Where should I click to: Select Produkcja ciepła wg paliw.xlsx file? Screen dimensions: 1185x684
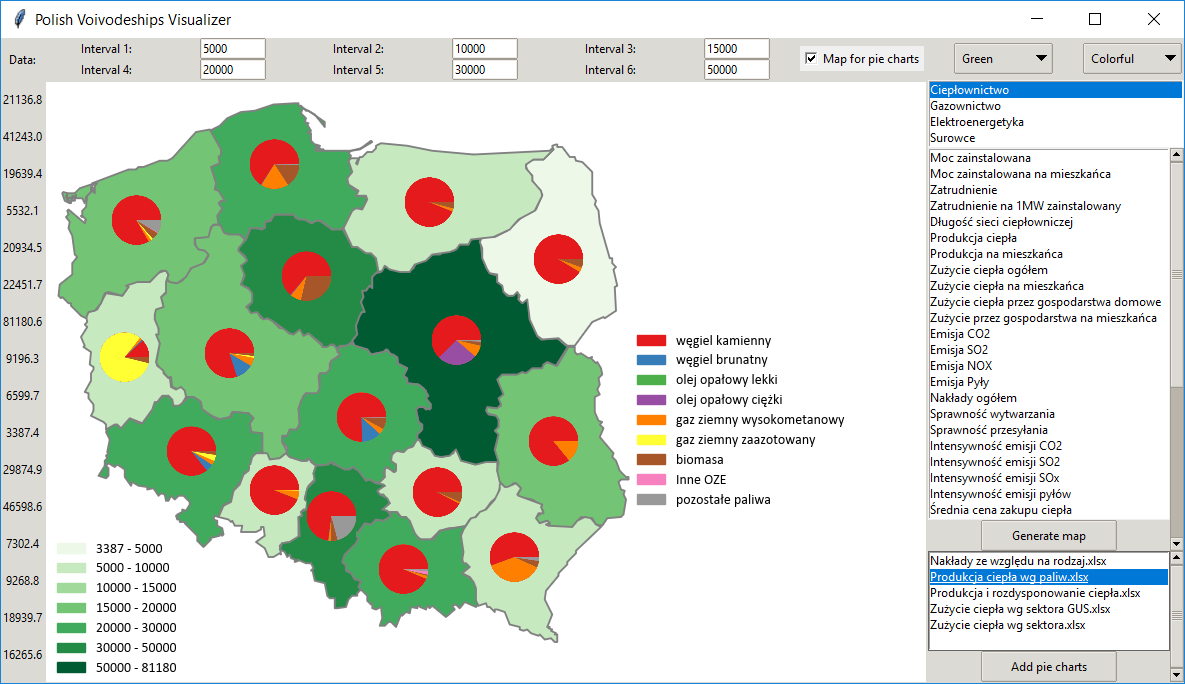(x=1049, y=577)
